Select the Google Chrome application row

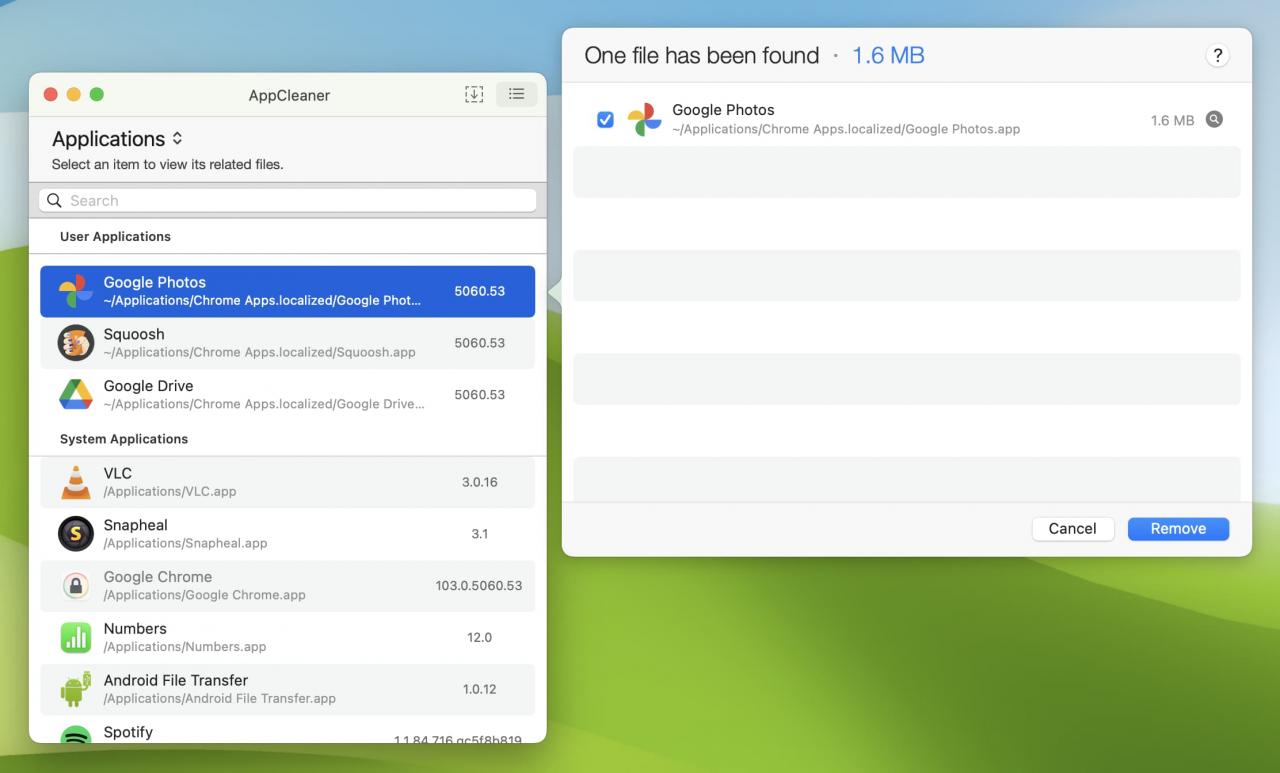click(288, 586)
